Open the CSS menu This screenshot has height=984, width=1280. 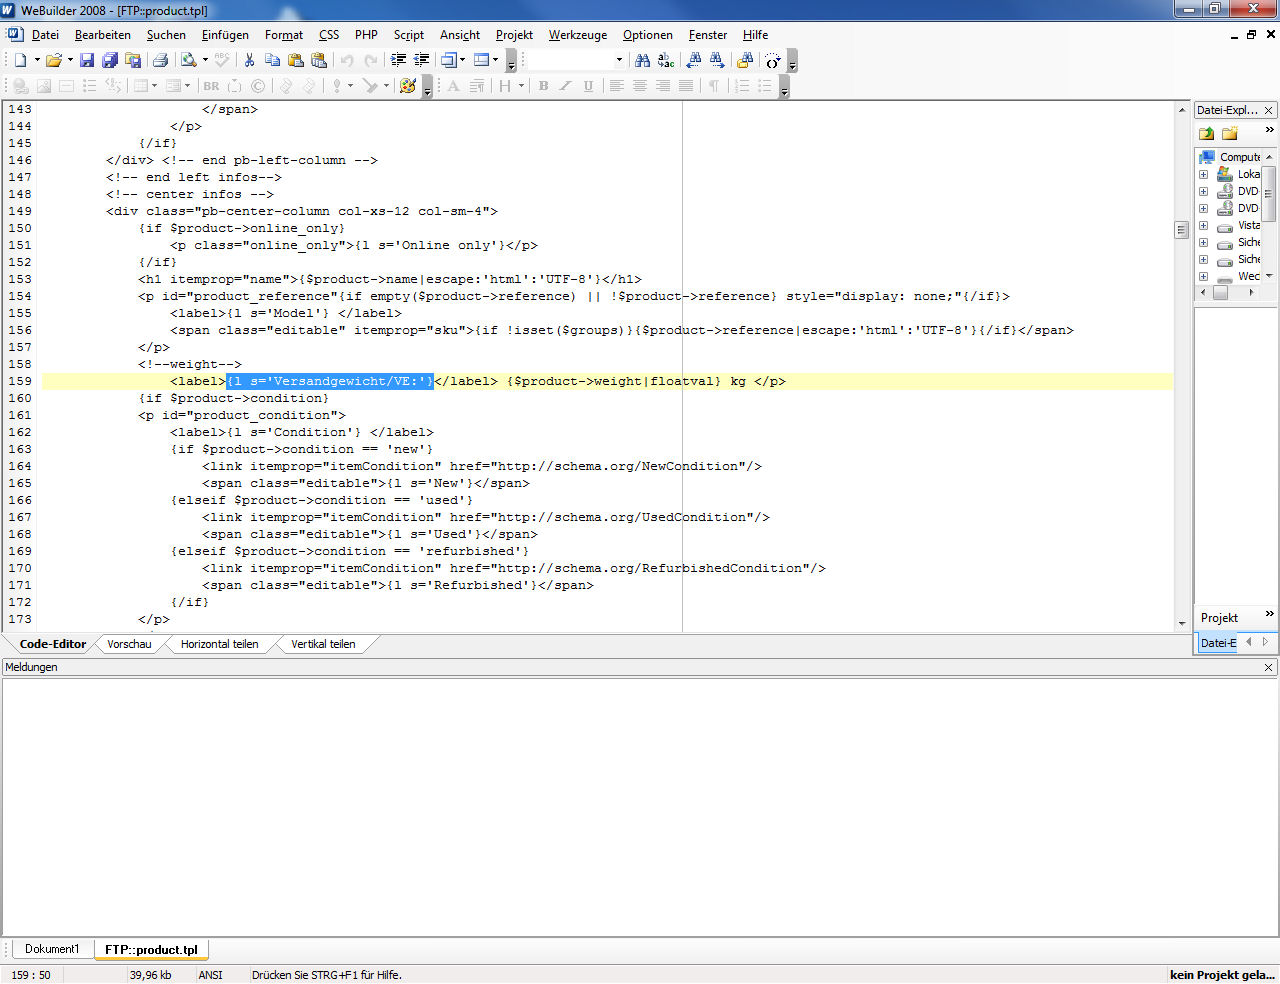tap(329, 35)
